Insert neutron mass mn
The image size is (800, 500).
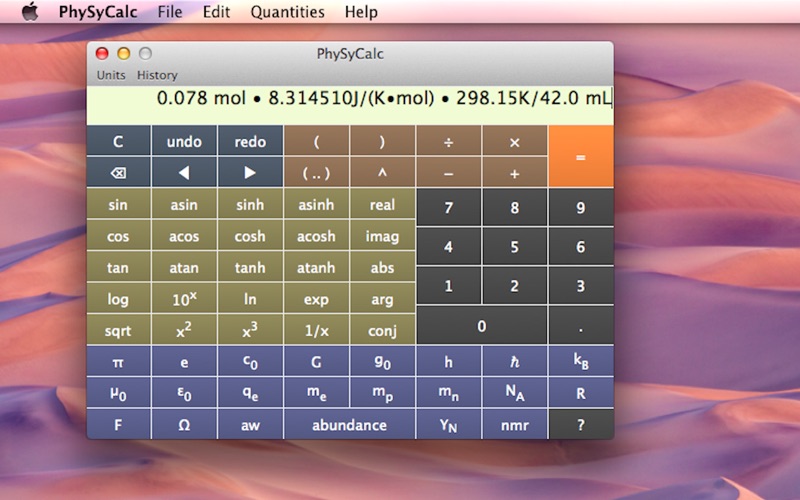tap(448, 393)
